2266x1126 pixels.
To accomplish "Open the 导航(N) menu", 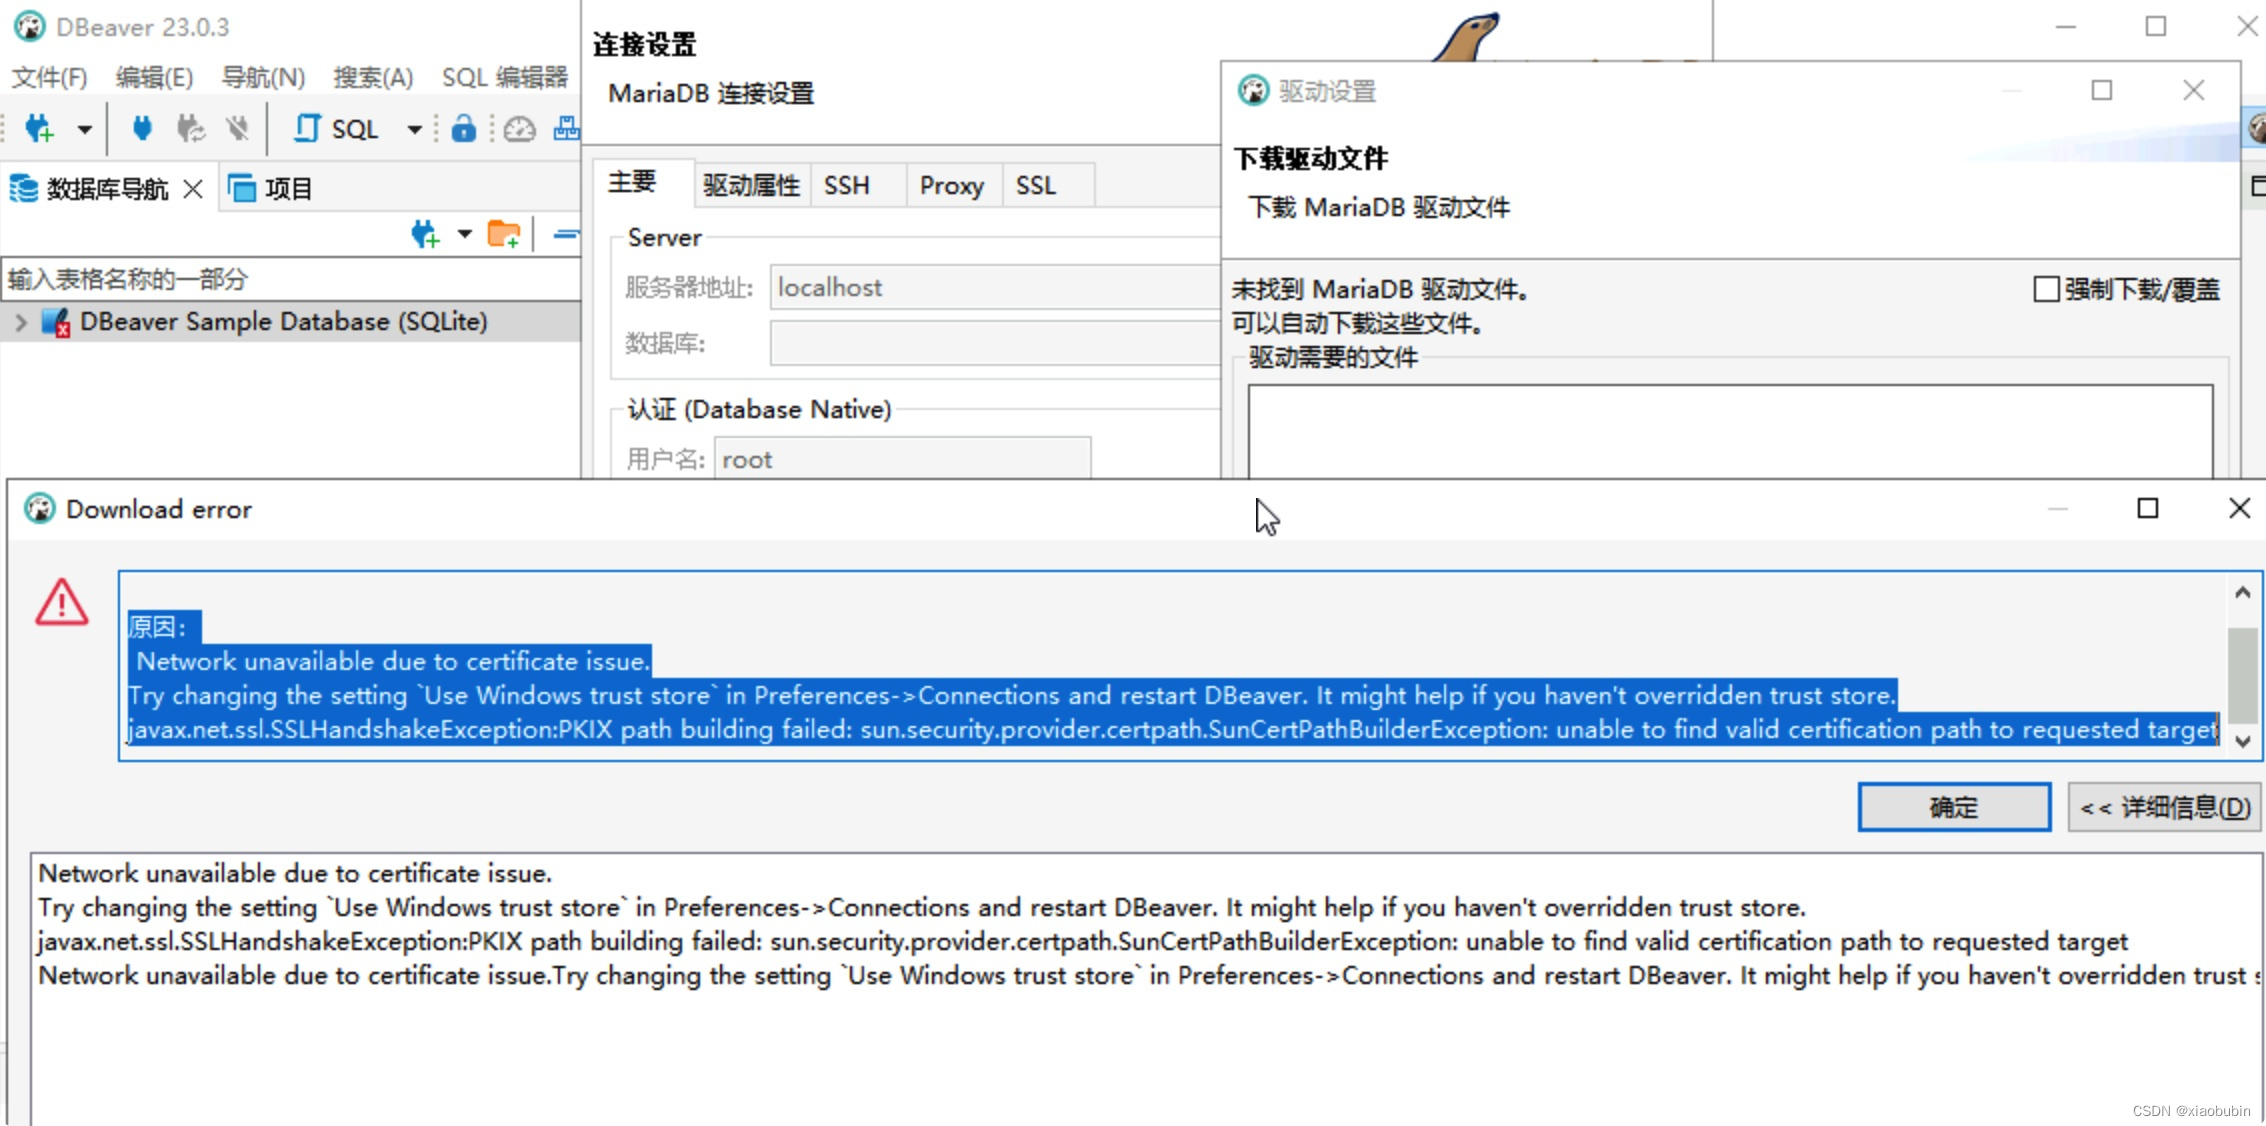I will click(x=263, y=77).
